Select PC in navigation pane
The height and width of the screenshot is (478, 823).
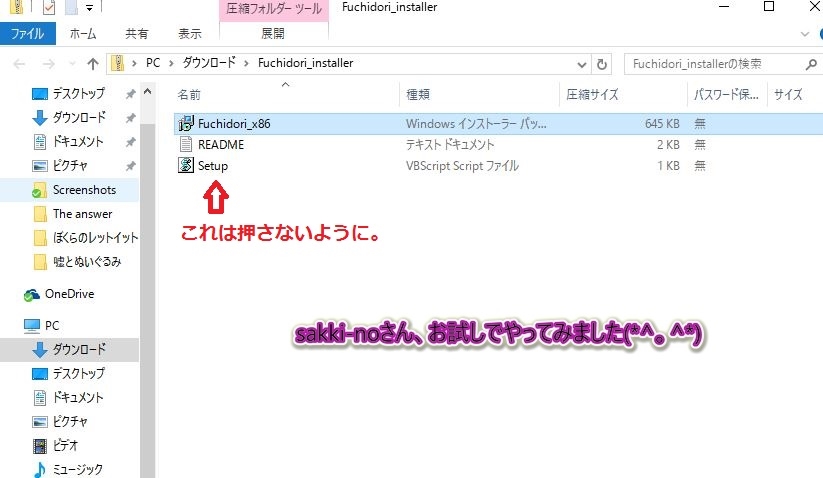[52, 326]
